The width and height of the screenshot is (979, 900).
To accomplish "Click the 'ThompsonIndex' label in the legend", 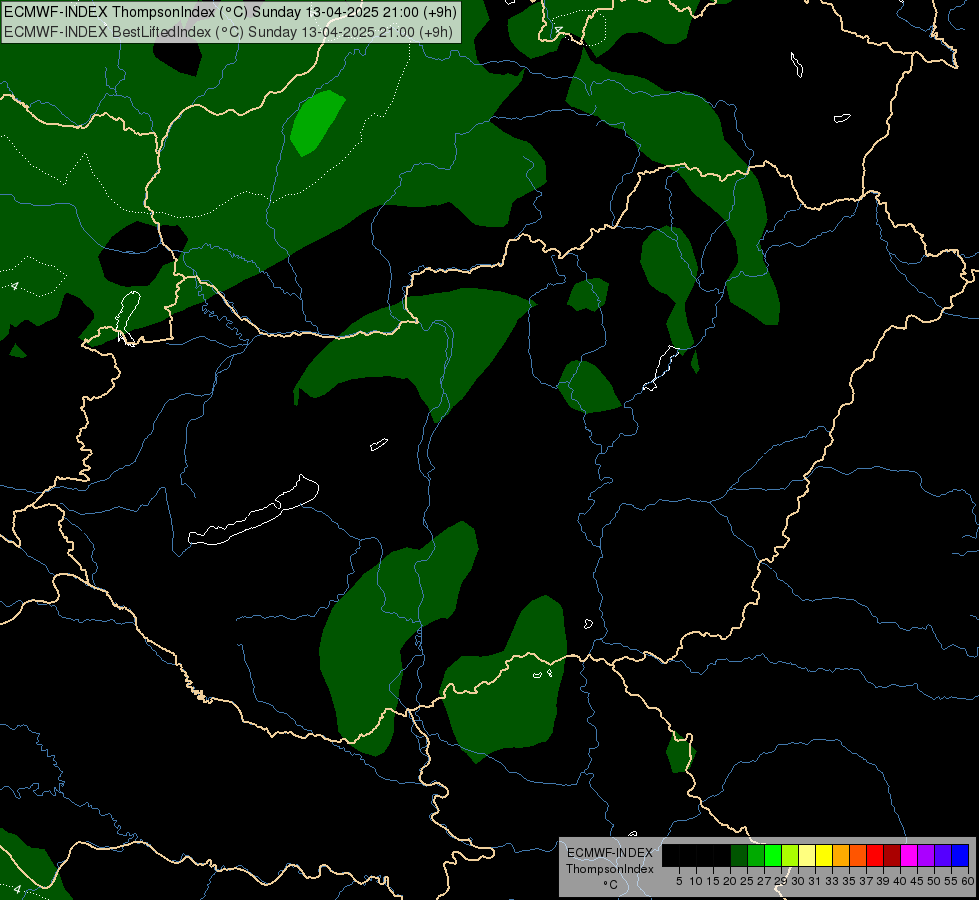I will coord(610,869).
